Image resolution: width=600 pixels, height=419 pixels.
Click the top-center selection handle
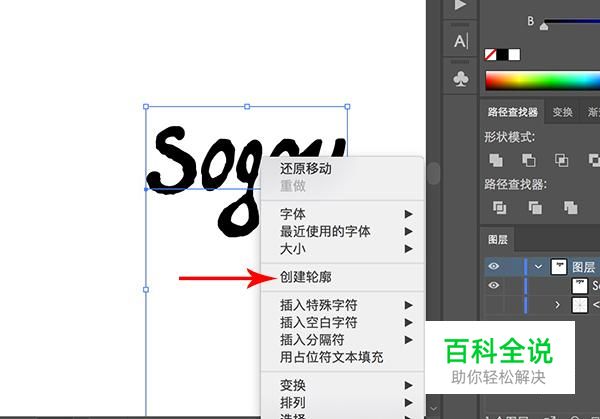[247, 106]
